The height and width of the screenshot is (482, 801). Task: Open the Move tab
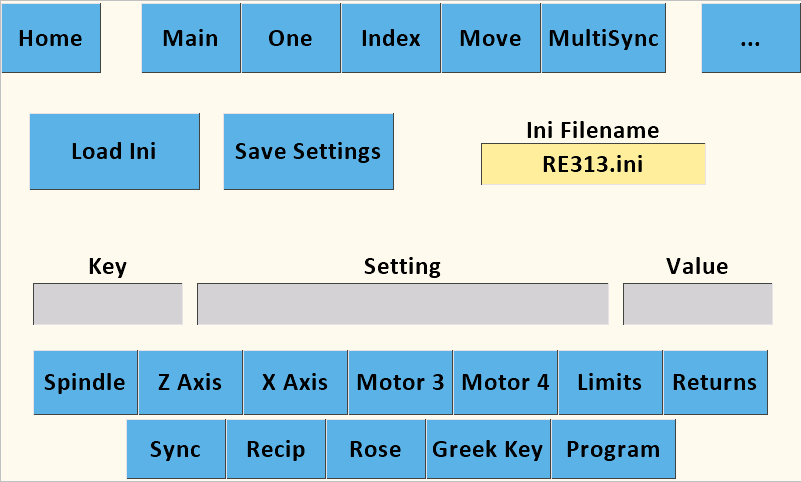pyautogui.click(x=490, y=39)
